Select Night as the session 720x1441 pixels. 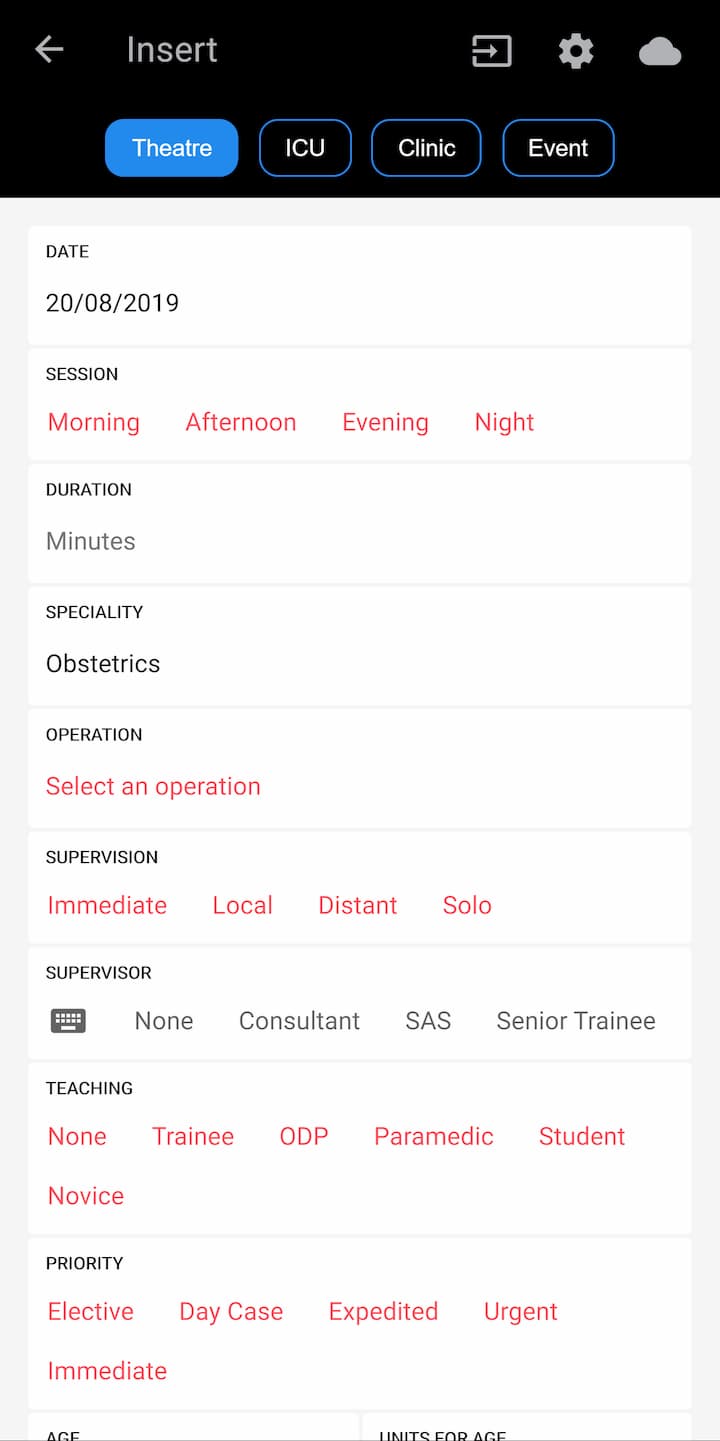point(504,423)
